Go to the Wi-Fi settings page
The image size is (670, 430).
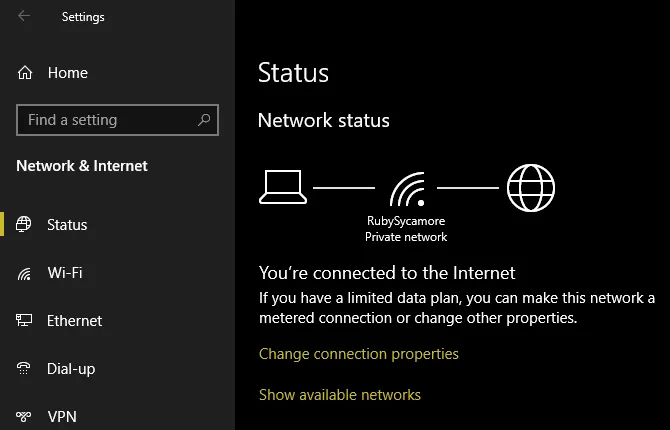[x=65, y=273]
